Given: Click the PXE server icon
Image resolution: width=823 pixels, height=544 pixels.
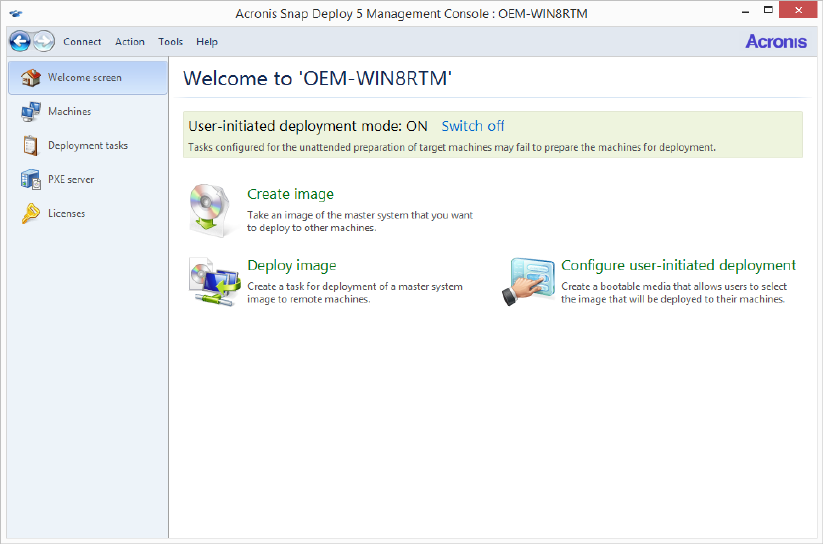Looking at the screenshot, I should pyautogui.click(x=30, y=180).
